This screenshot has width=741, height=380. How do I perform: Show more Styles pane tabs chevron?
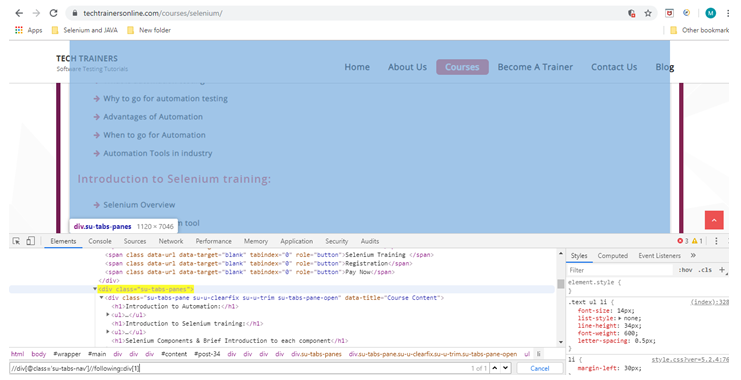pyautogui.click(x=693, y=255)
